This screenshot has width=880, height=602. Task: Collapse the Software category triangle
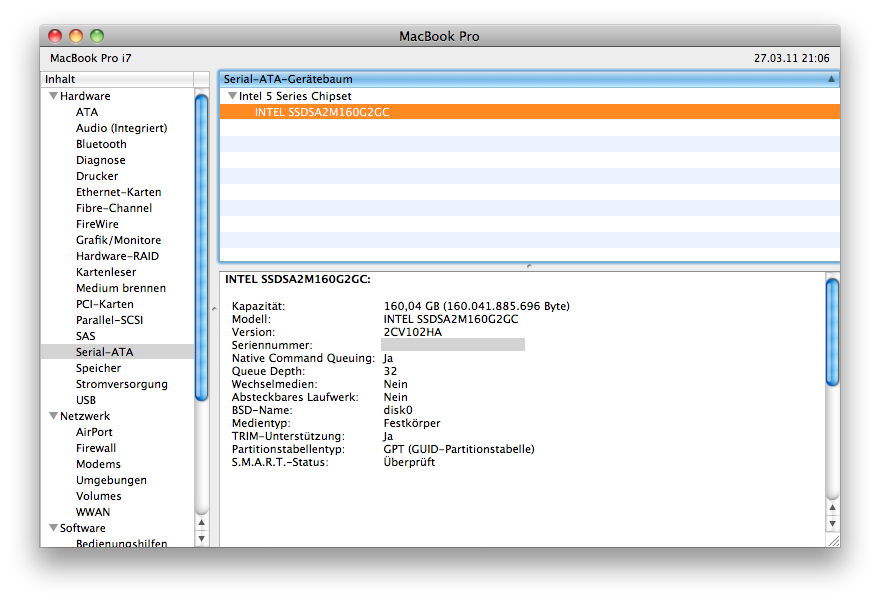pos(54,528)
